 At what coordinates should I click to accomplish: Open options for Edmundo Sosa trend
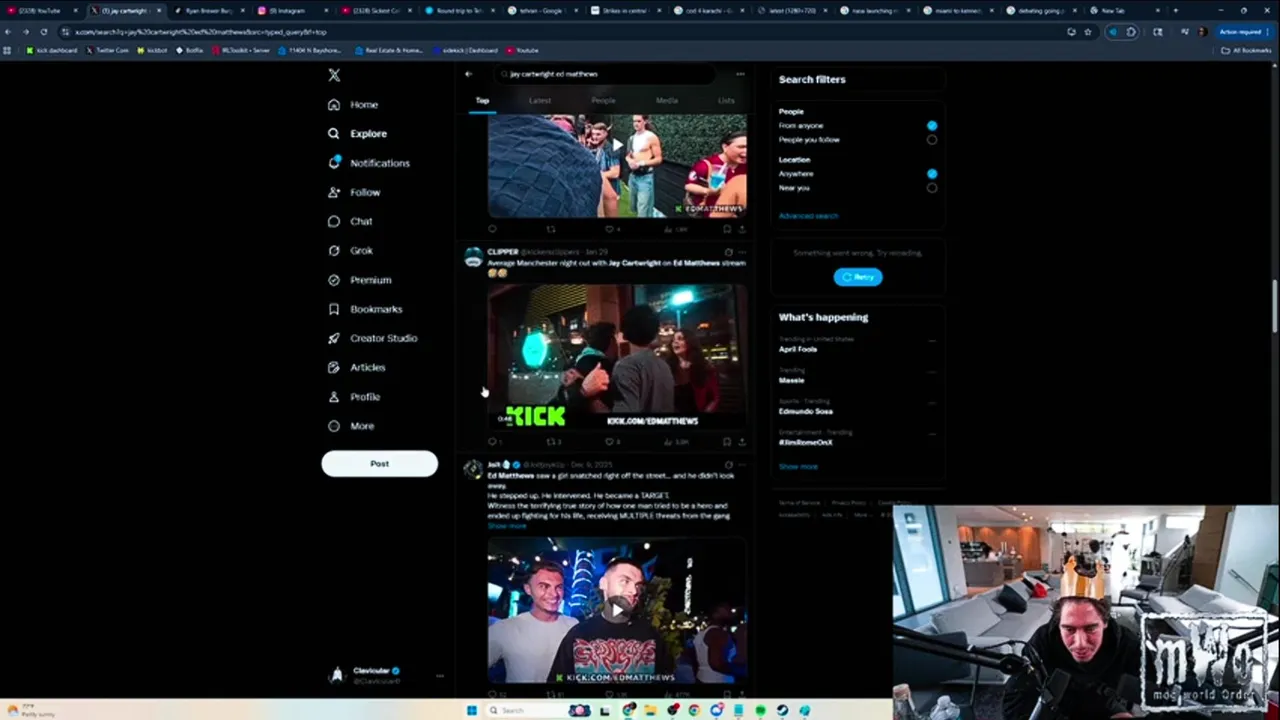(x=932, y=402)
